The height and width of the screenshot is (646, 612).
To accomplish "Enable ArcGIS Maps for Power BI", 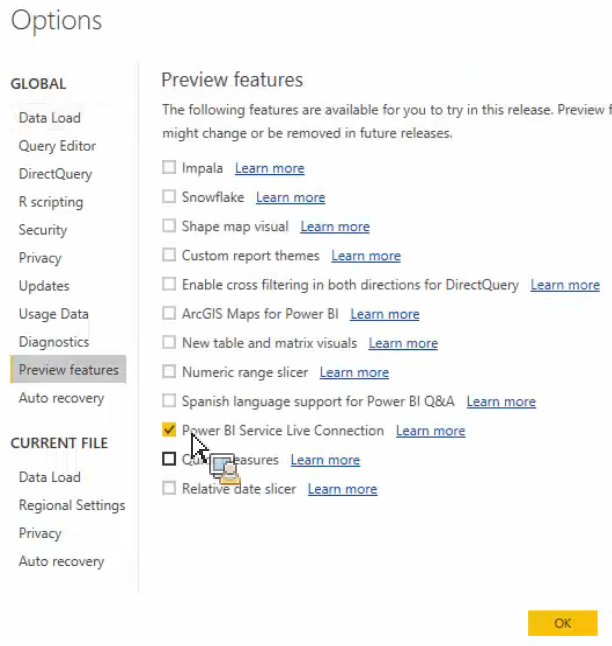I will pos(169,314).
